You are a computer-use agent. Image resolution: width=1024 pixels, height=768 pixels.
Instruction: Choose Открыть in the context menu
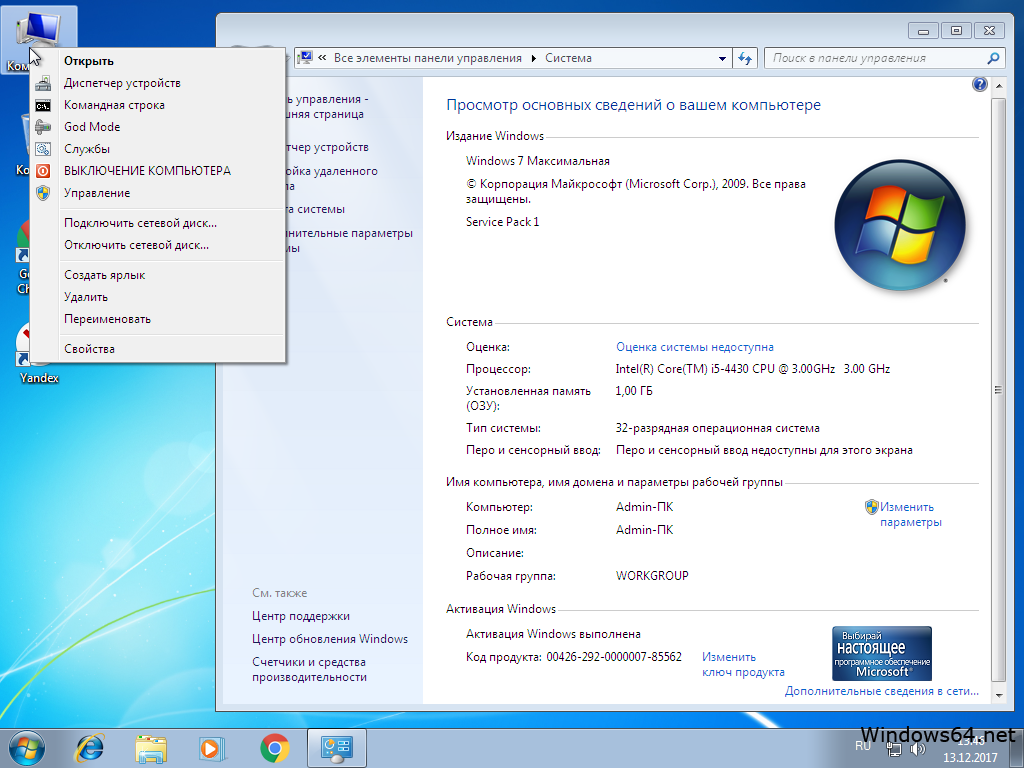point(157,61)
